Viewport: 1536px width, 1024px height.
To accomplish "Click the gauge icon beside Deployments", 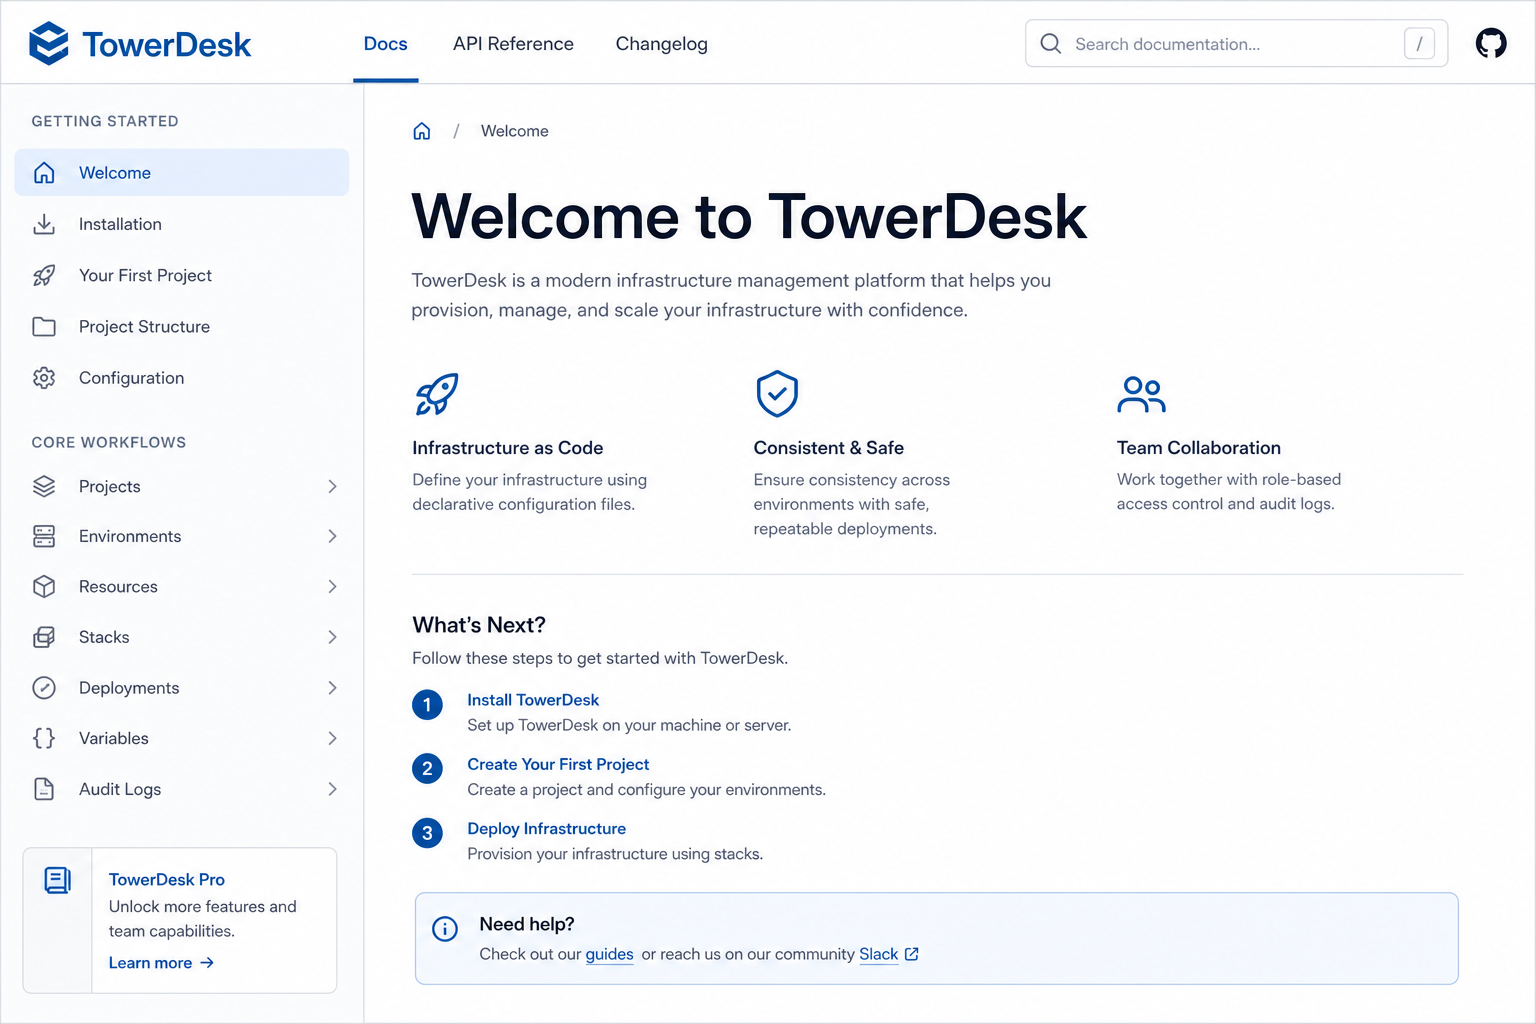I will (44, 688).
